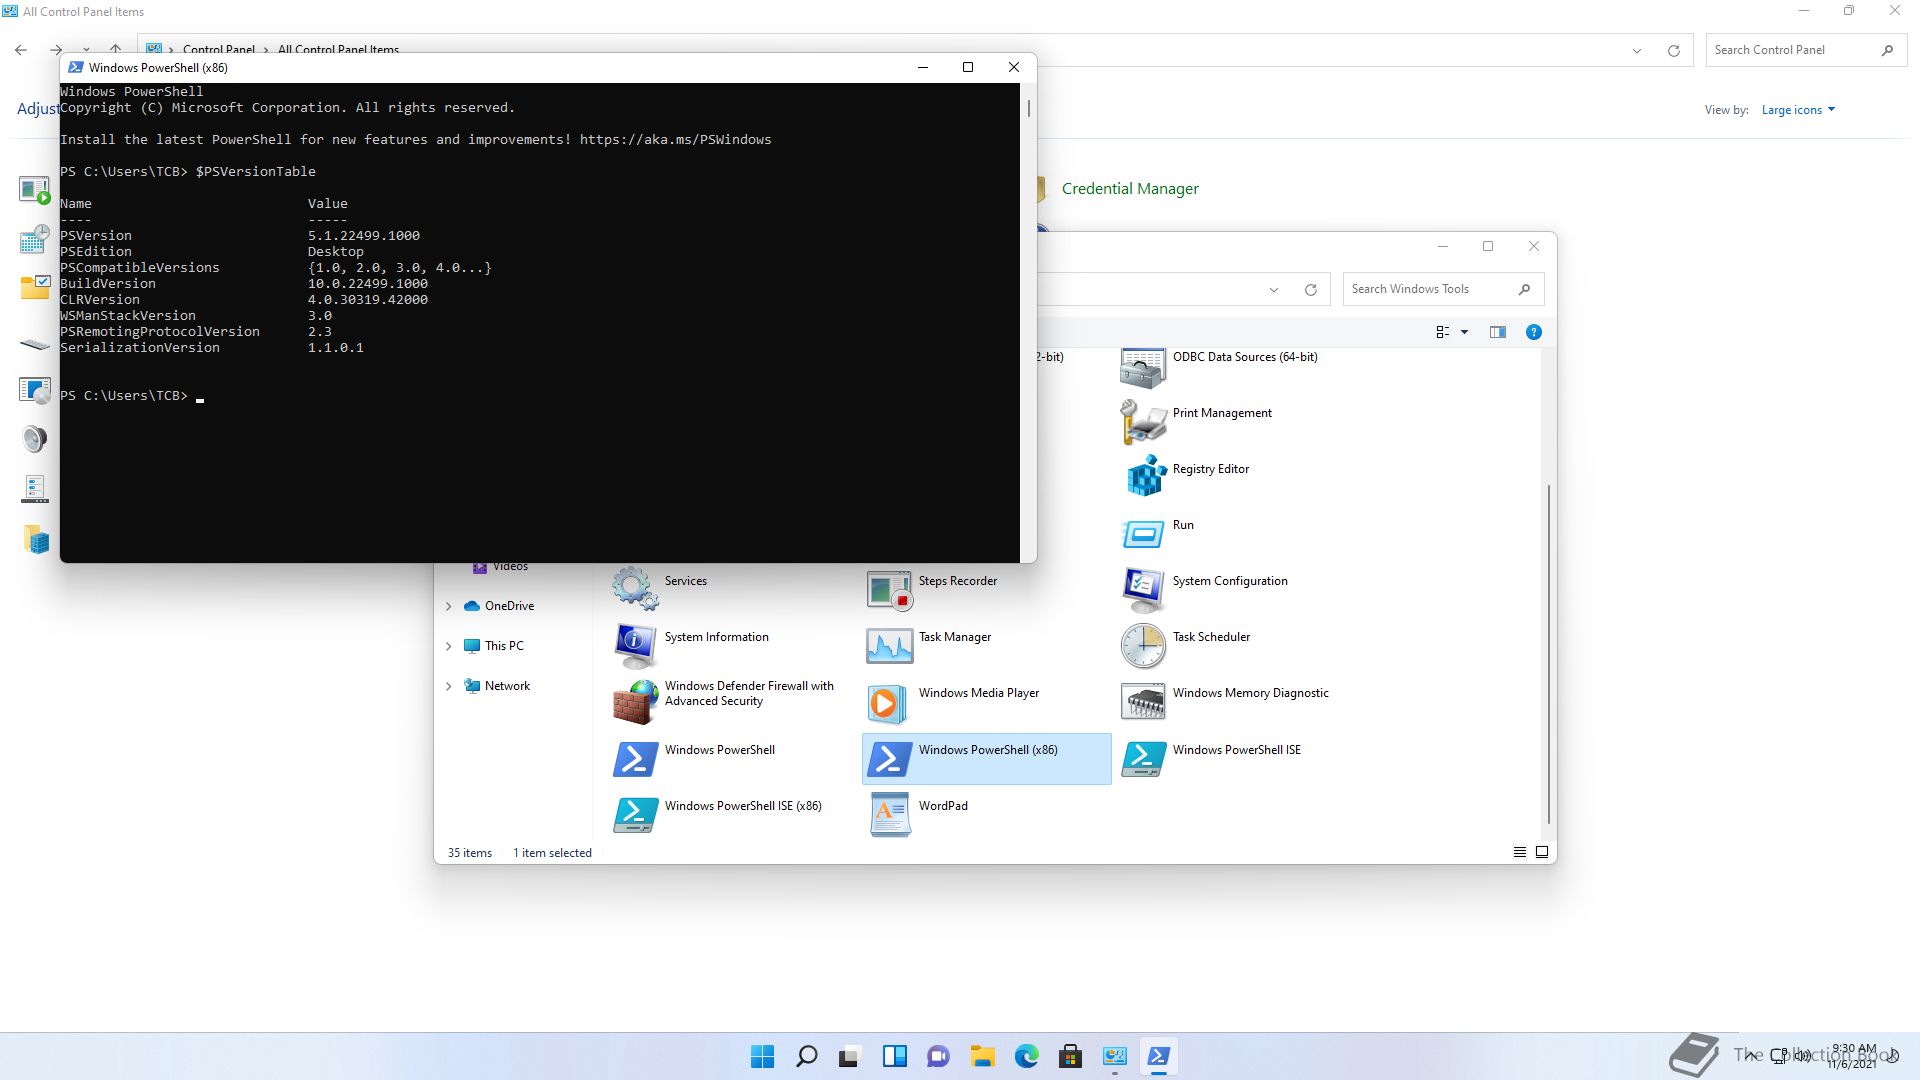The height and width of the screenshot is (1080, 1920).
Task: Open taskbar Search icon
Action: (x=806, y=1056)
